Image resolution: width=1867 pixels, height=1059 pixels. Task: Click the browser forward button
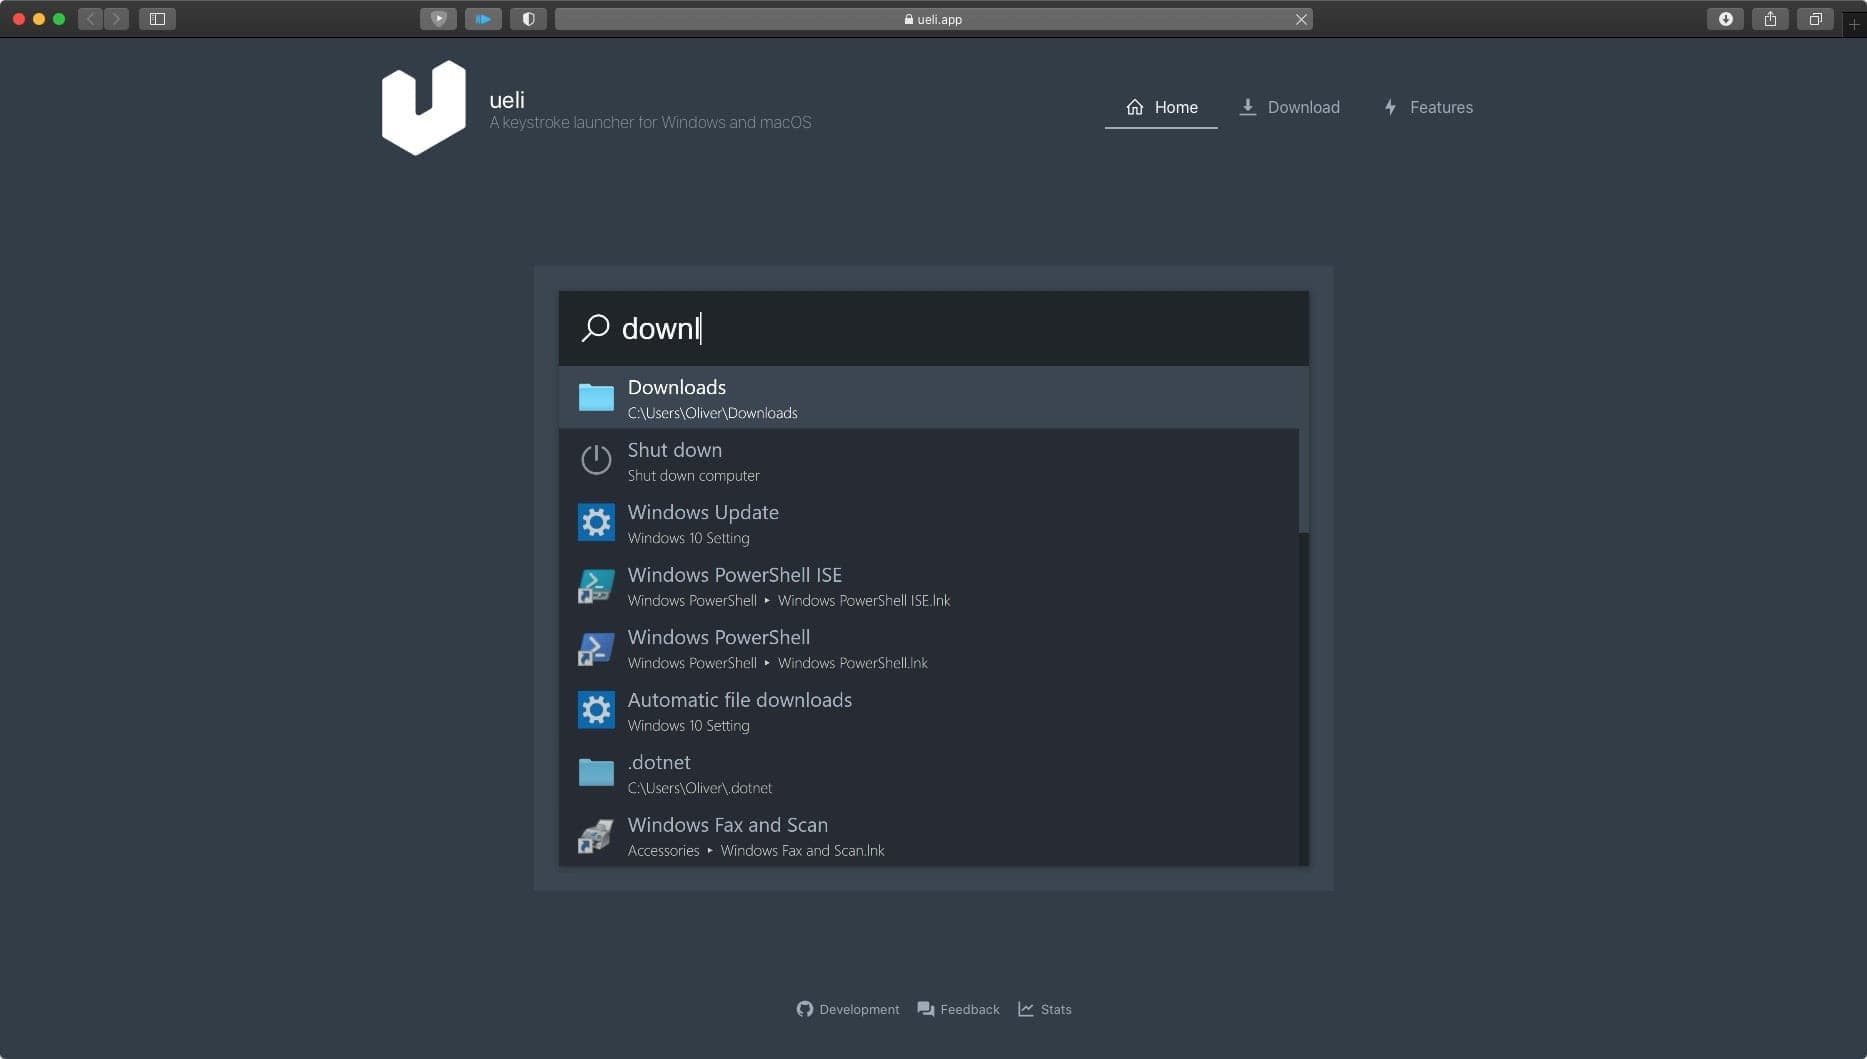point(116,19)
